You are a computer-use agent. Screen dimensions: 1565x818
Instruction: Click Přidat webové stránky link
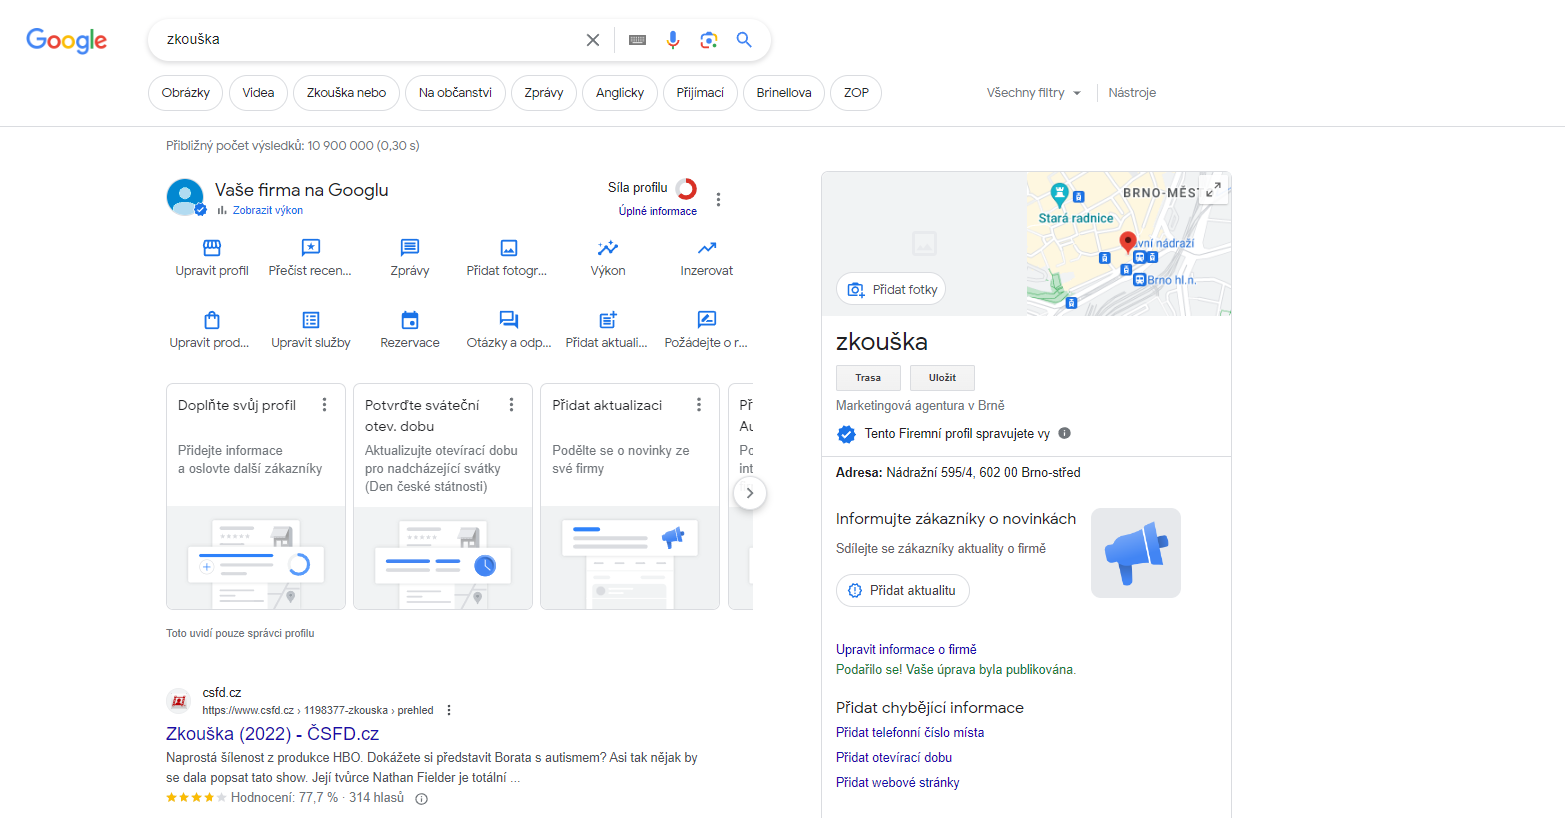[897, 783]
